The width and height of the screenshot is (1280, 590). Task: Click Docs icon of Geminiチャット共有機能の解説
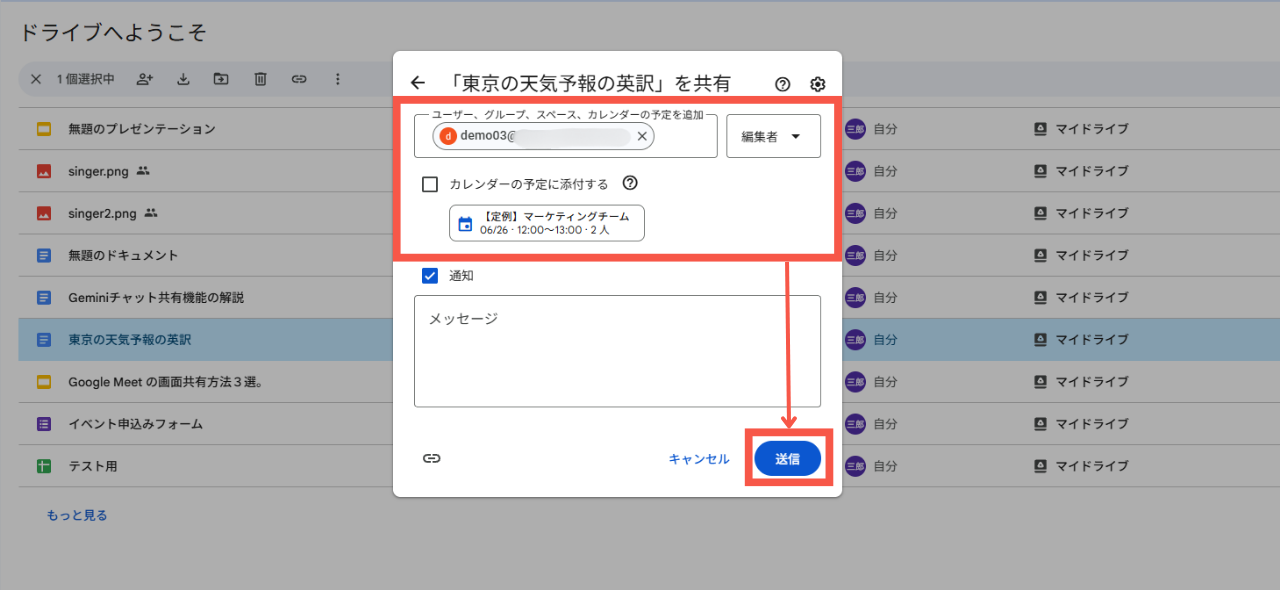click(x=44, y=297)
